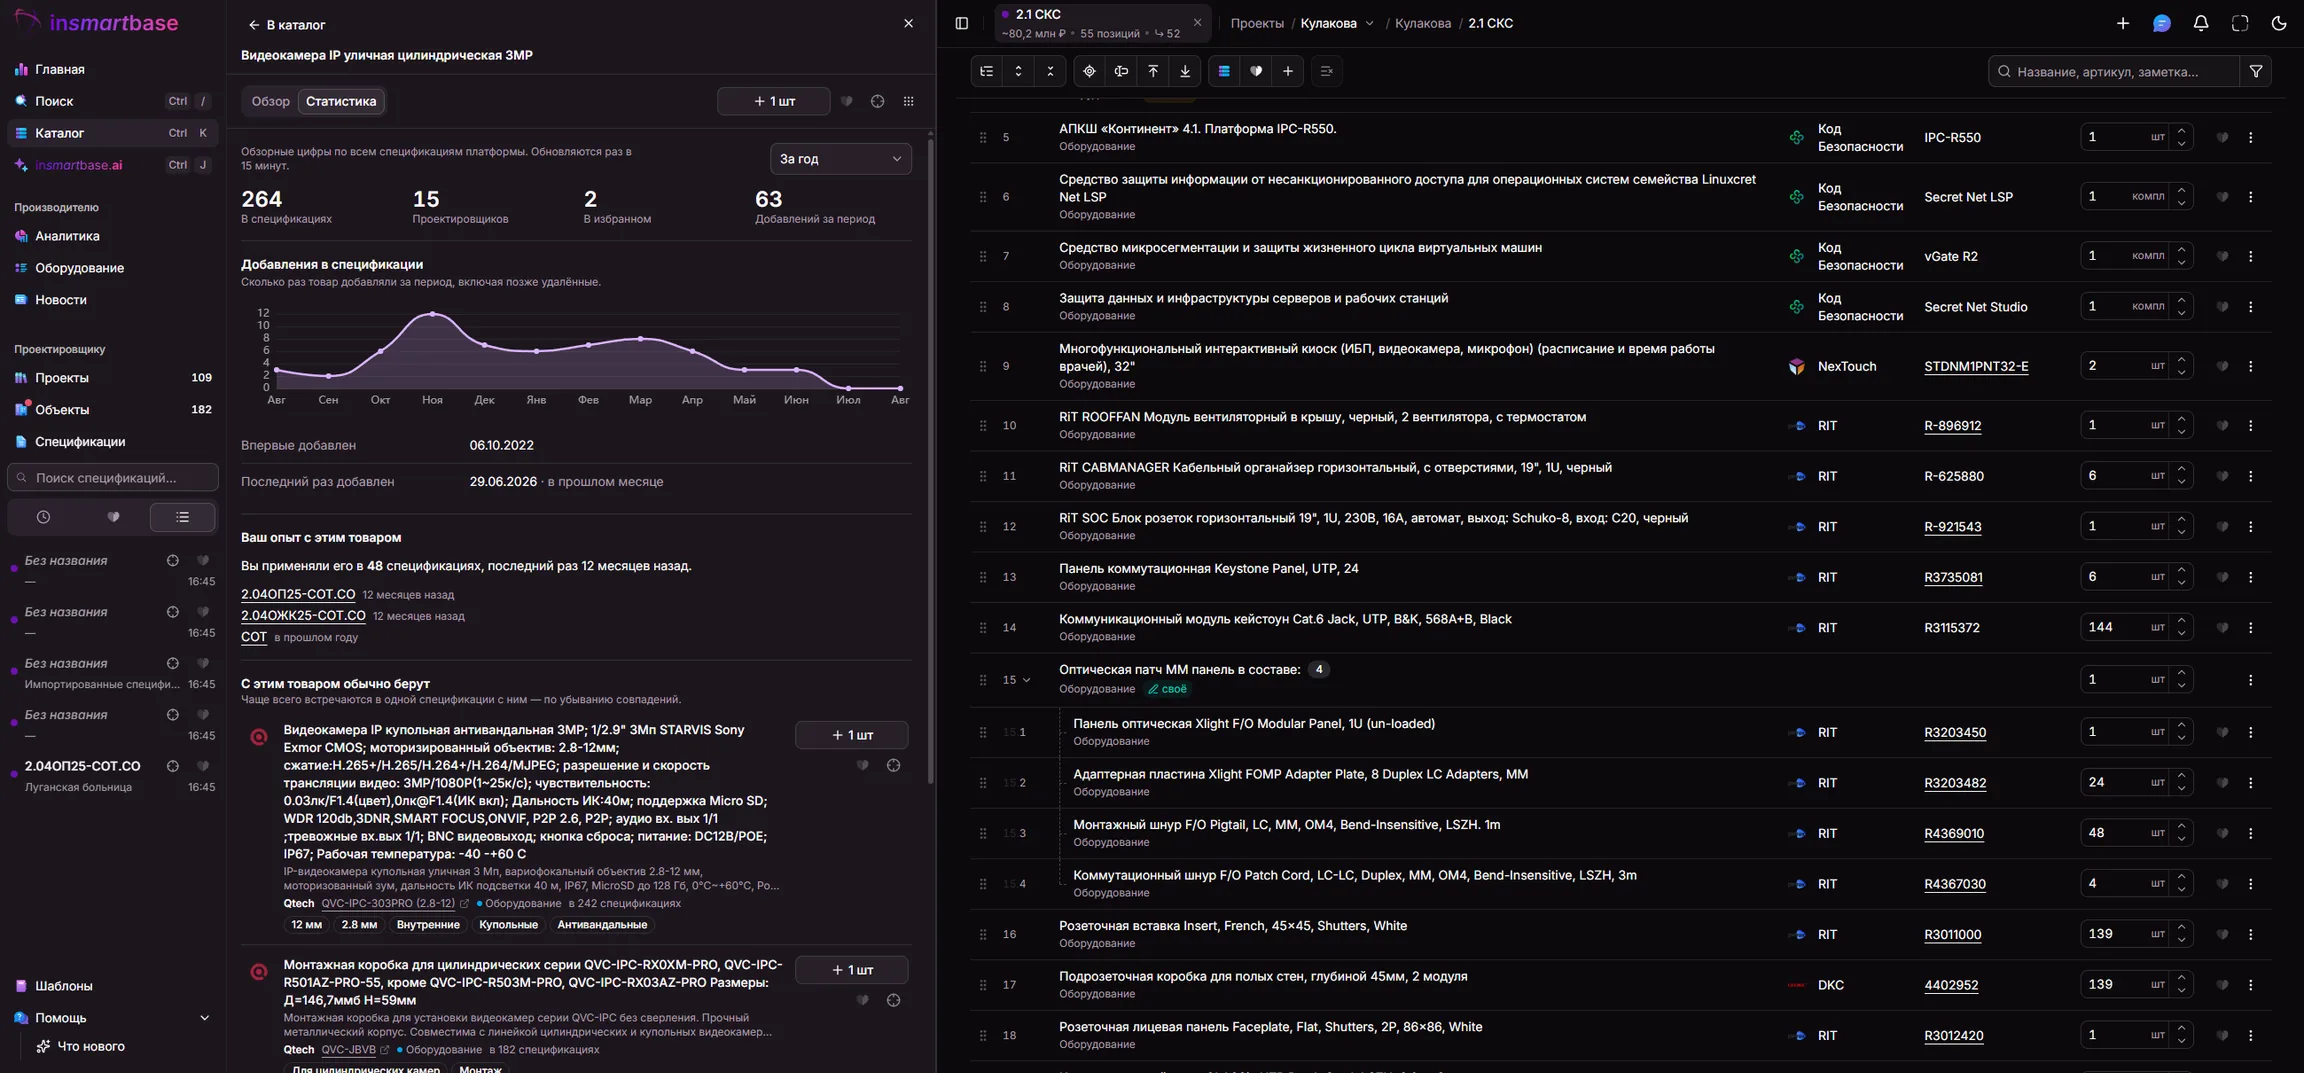Open the 'За год' period dropdown
This screenshot has width=2304, height=1073.
pos(840,159)
